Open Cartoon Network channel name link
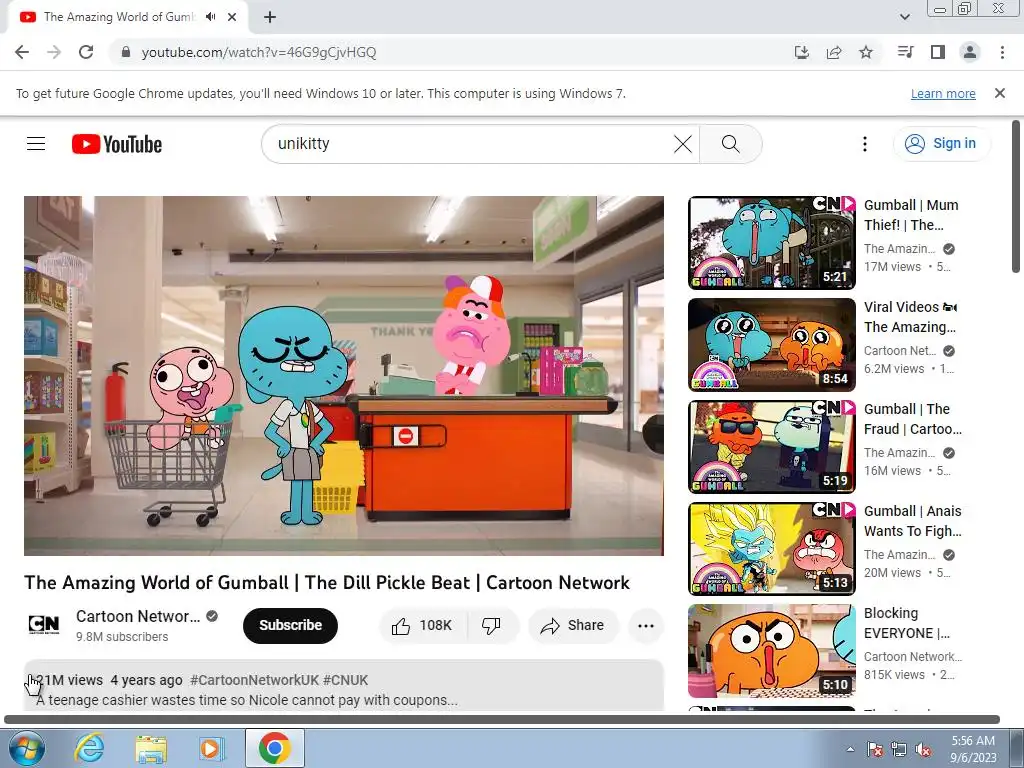 (x=138, y=616)
